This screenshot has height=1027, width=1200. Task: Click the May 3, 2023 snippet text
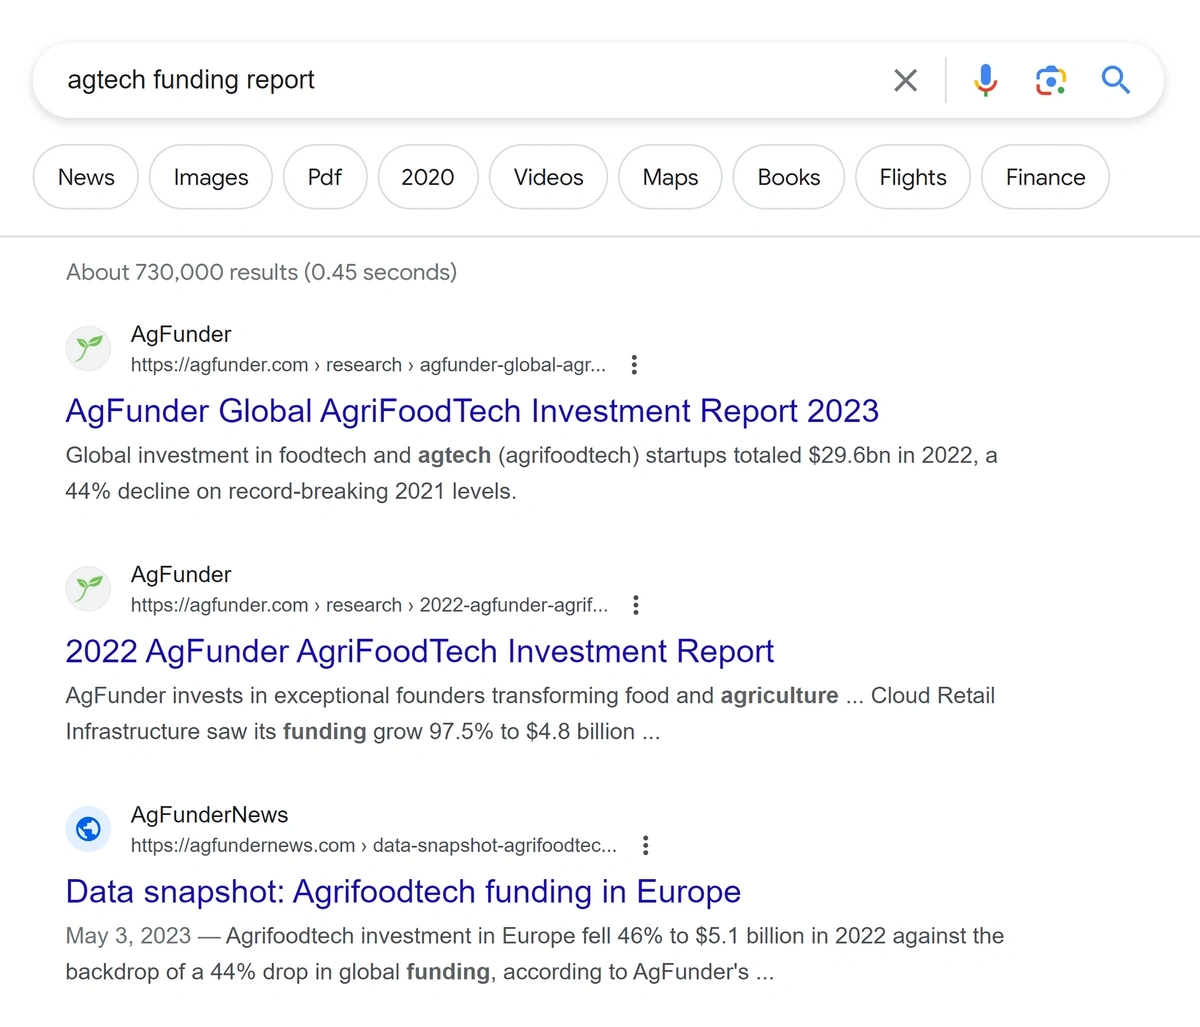535,954
